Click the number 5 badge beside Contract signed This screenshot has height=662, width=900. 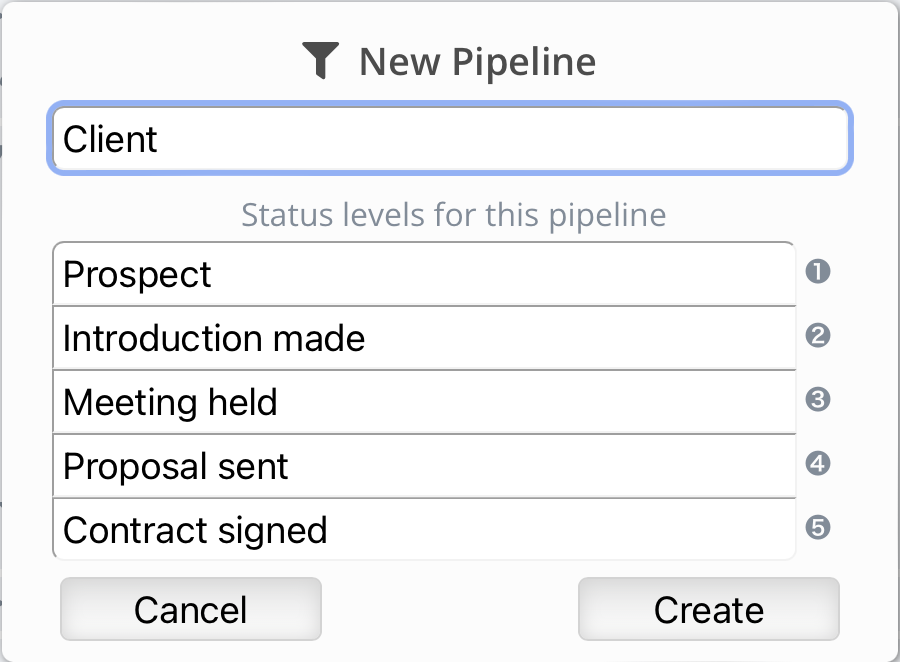click(x=818, y=528)
